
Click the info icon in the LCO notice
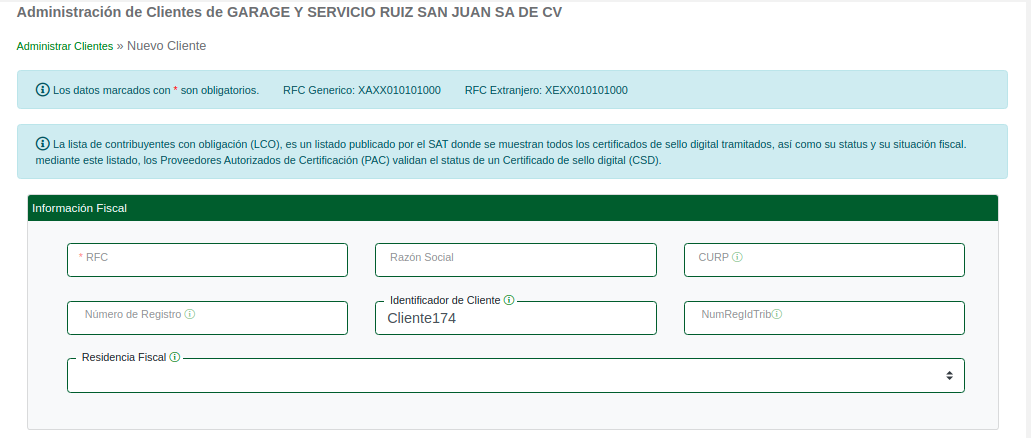coord(43,144)
